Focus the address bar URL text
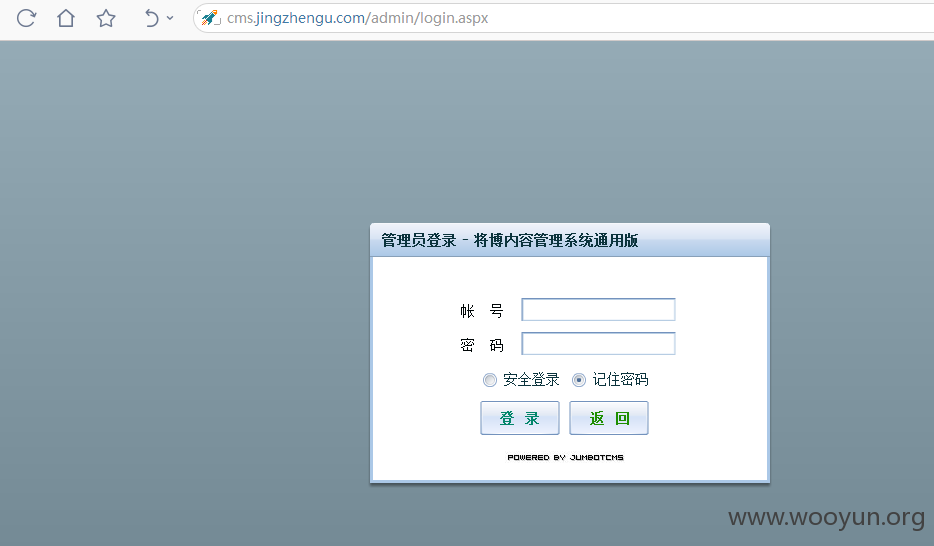Image resolution: width=934 pixels, height=546 pixels. tap(357, 18)
